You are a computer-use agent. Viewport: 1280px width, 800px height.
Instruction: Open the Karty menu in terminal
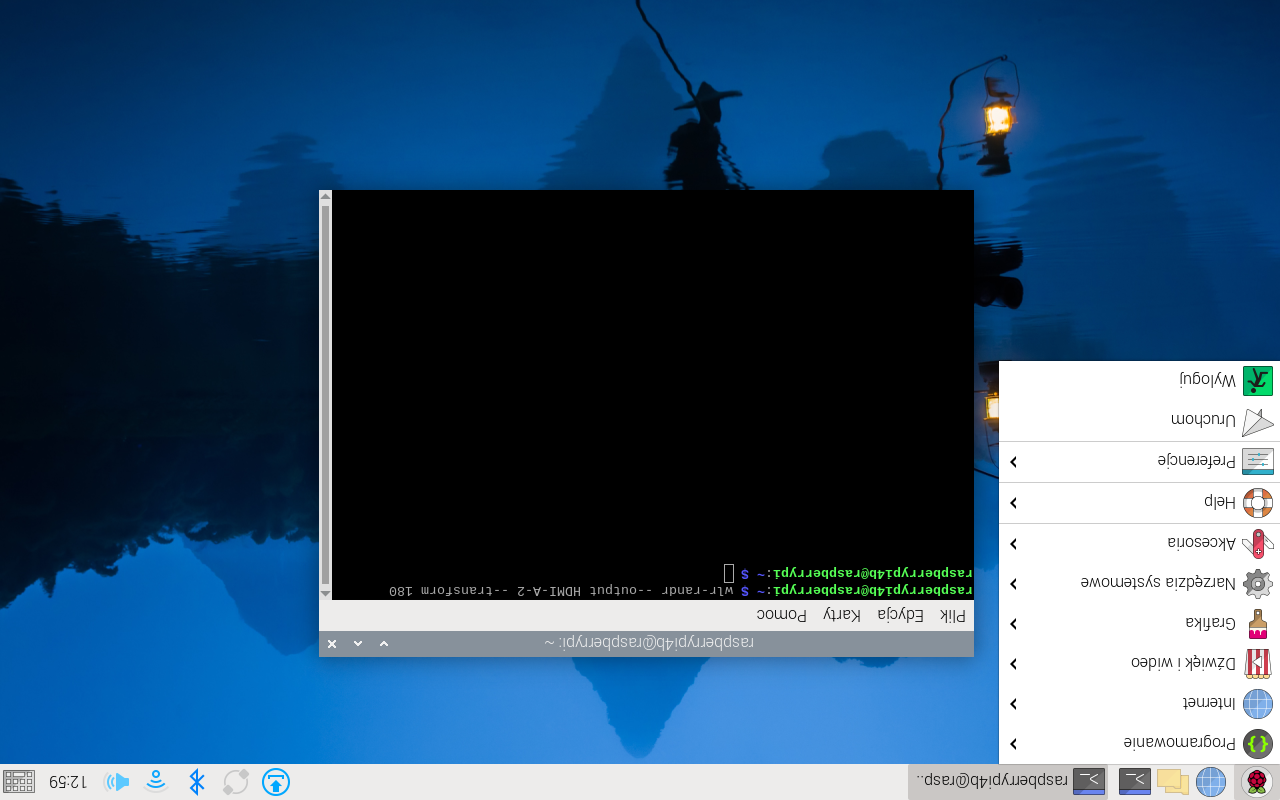click(842, 615)
